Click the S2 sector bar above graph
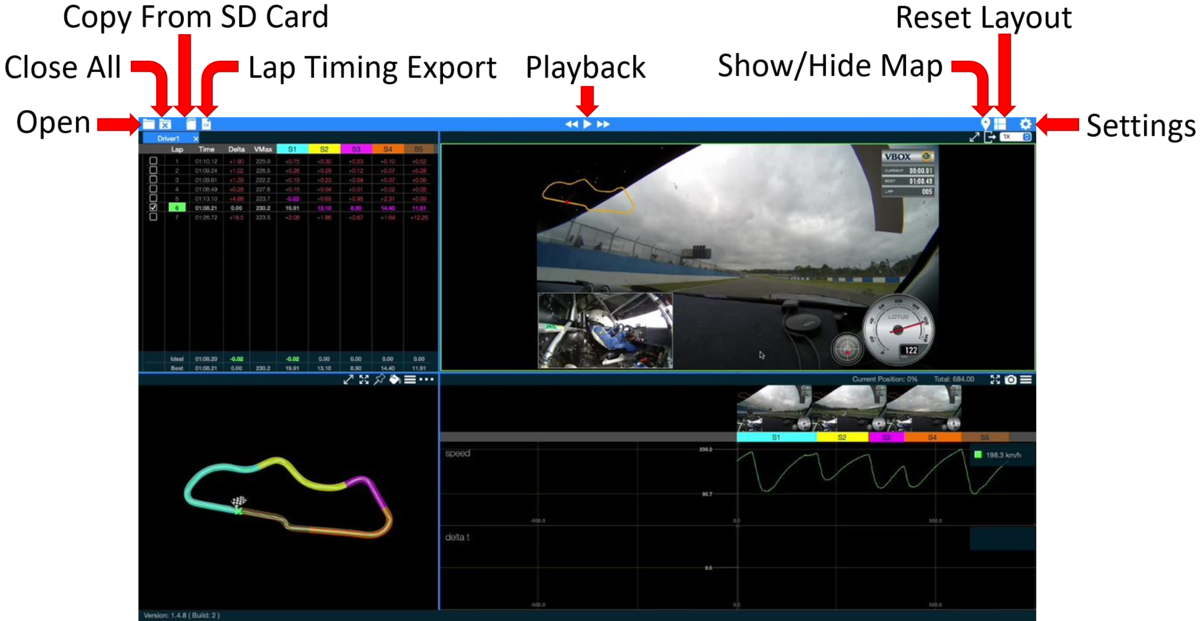This screenshot has width=1200, height=621. tap(843, 437)
